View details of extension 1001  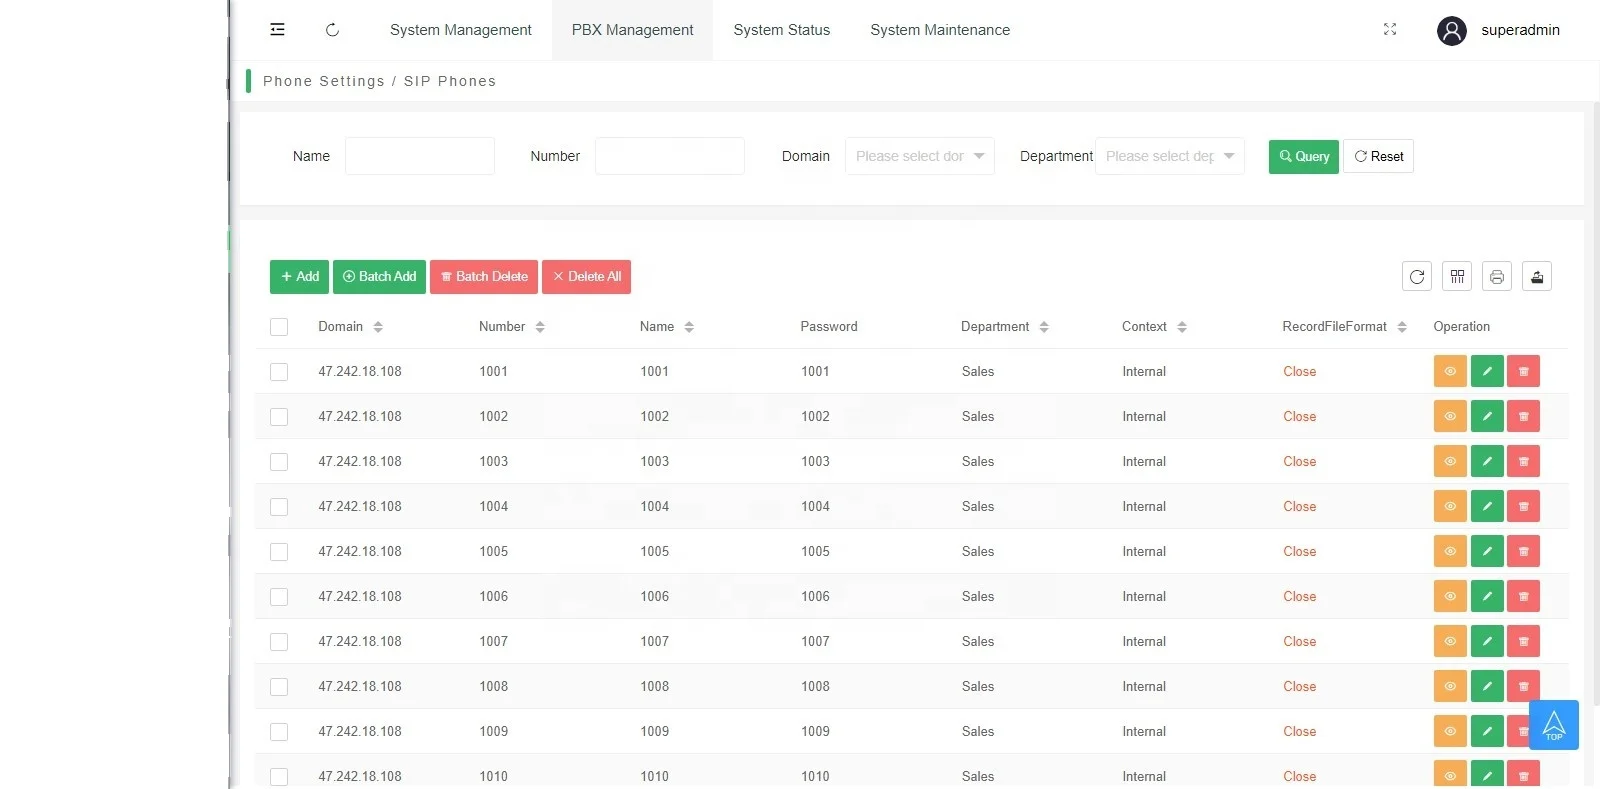point(1450,371)
